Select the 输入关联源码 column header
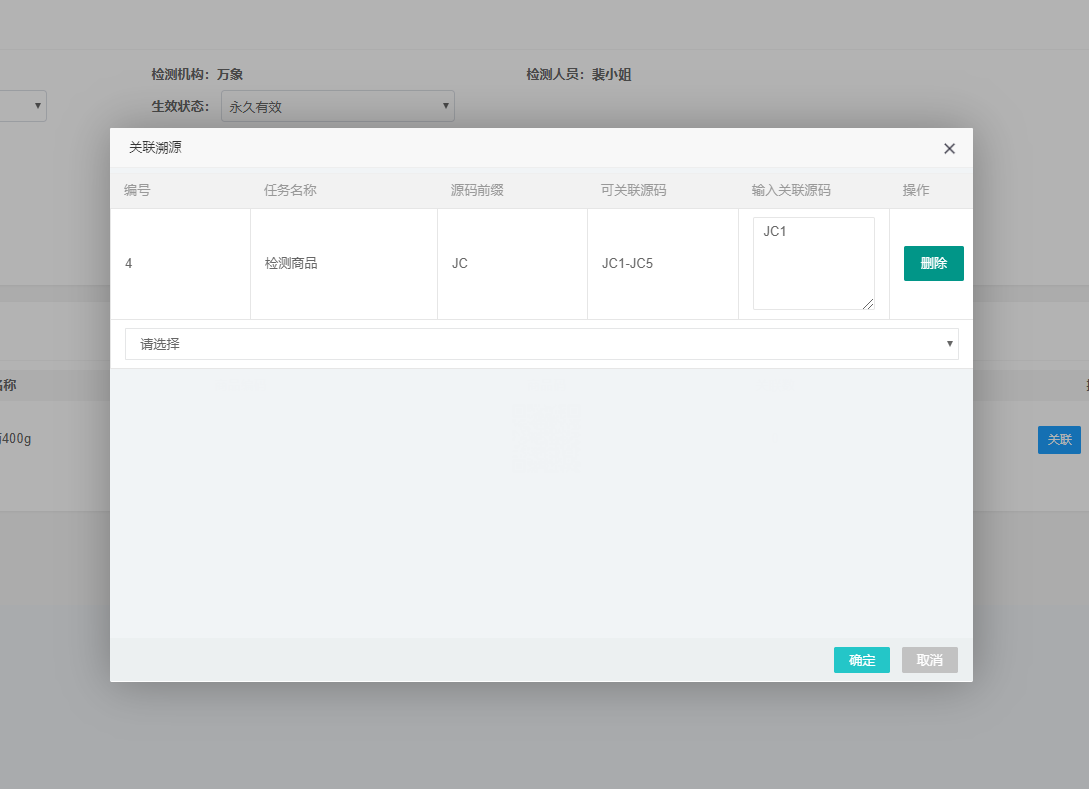The image size is (1089, 789). pos(791,190)
